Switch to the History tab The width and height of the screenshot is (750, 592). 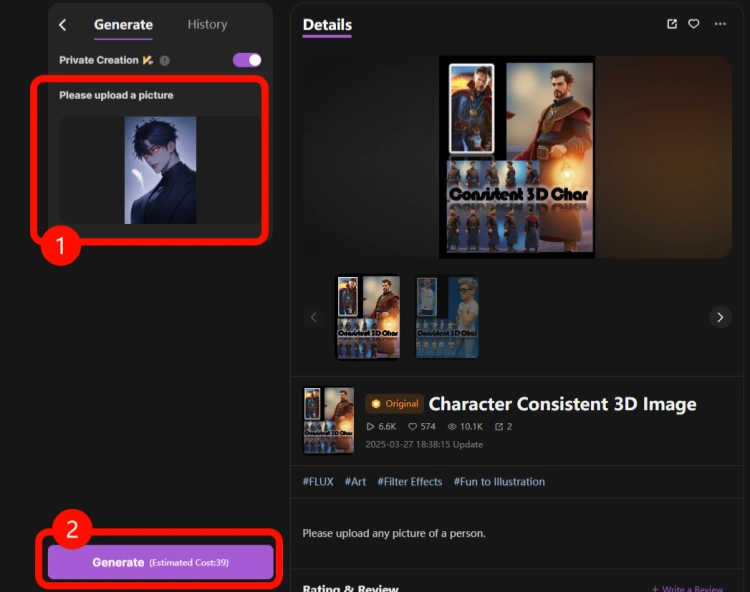[x=207, y=25]
